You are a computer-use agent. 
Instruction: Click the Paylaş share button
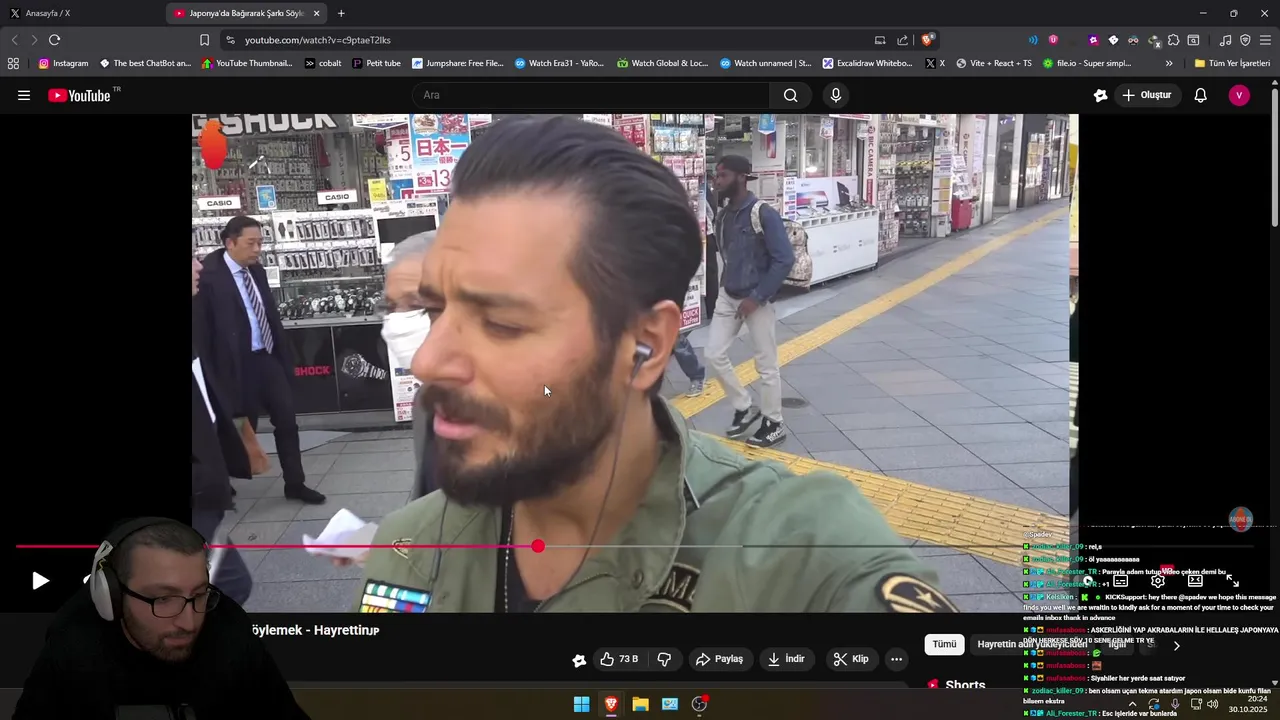click(719, 659)
